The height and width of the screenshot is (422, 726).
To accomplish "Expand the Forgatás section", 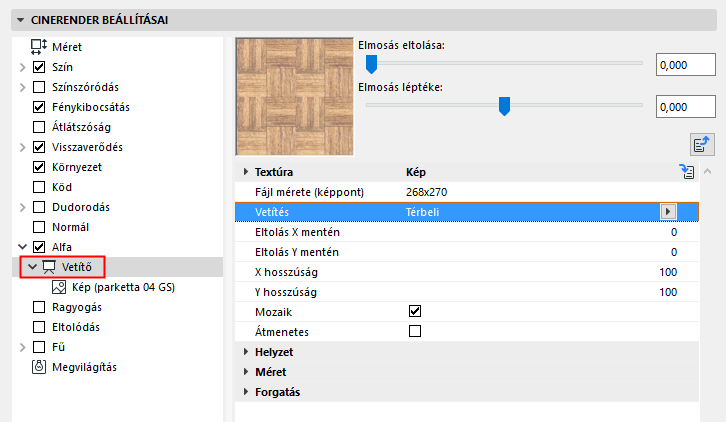I will [246, 392].
